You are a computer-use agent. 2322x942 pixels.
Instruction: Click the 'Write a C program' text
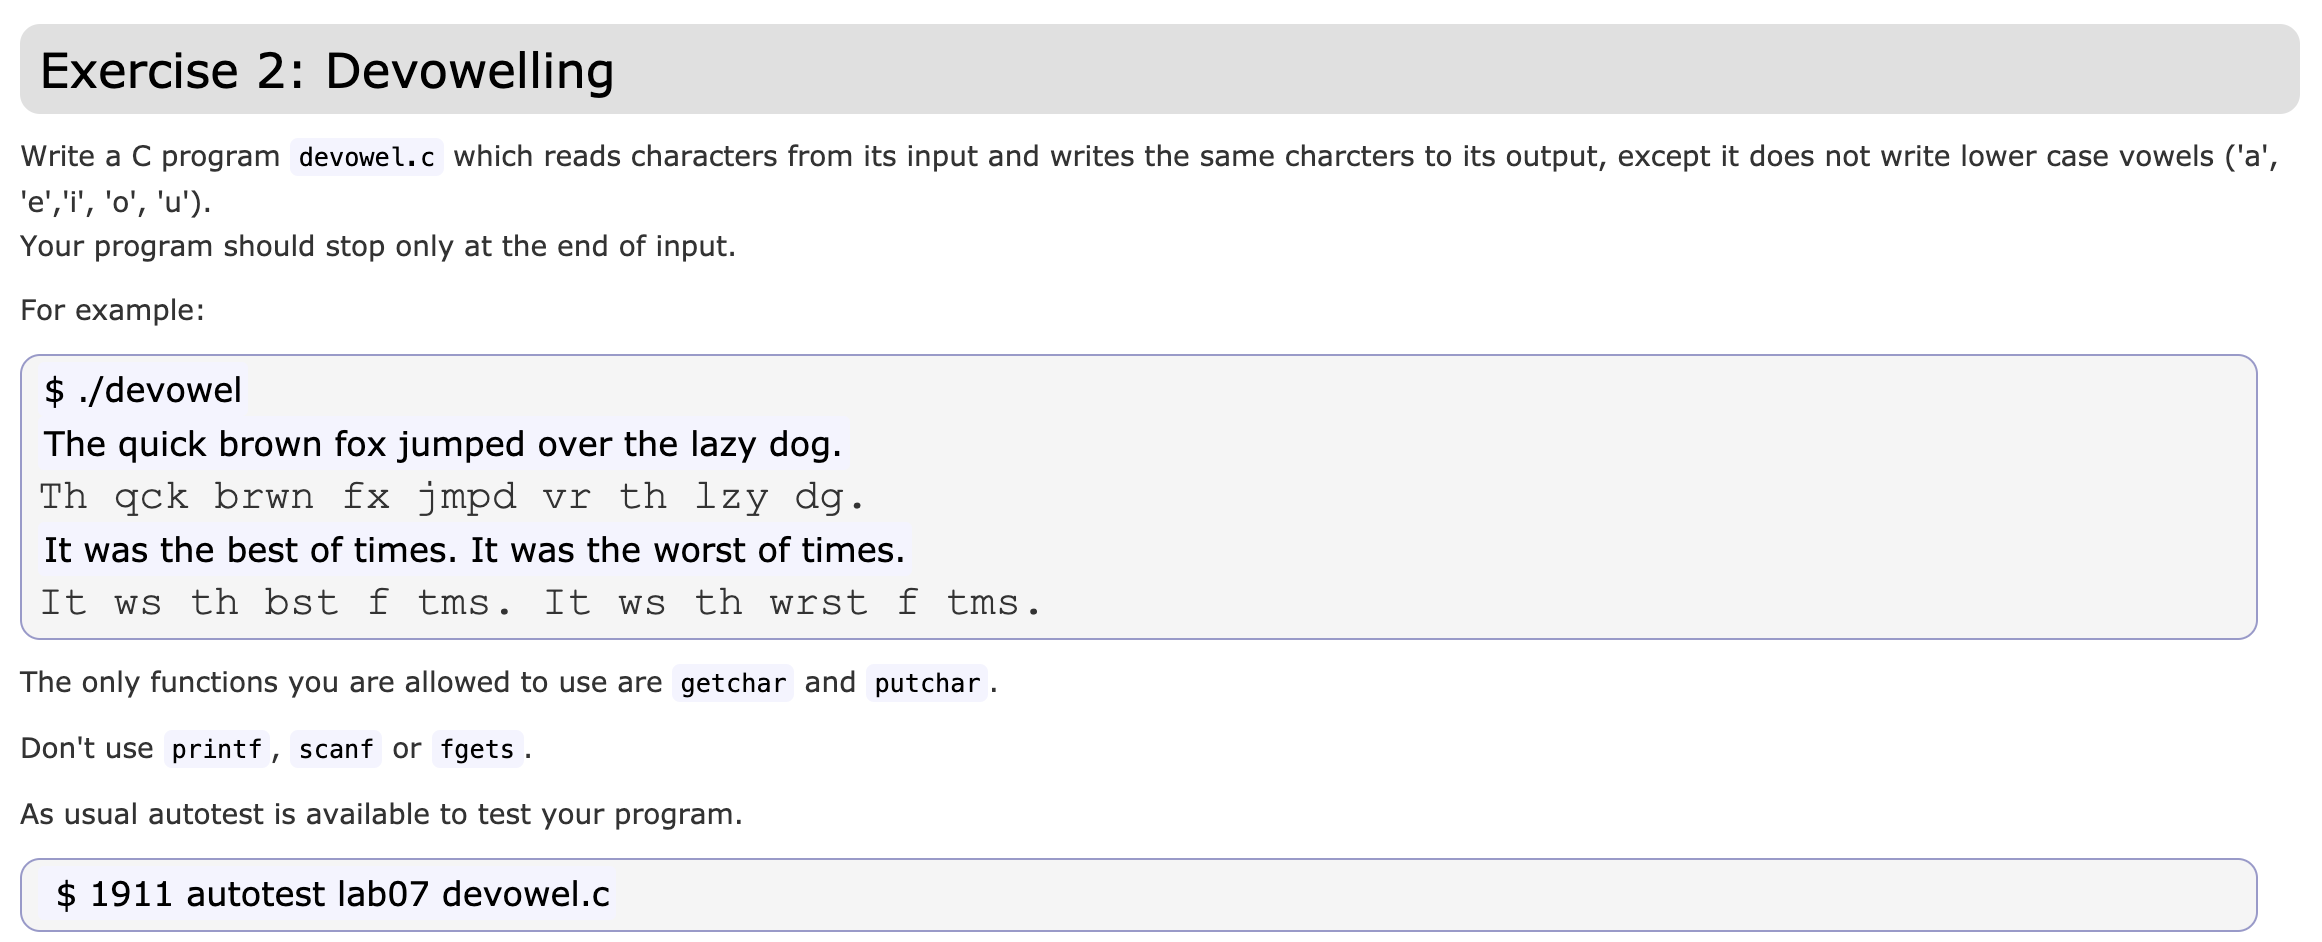150,157
